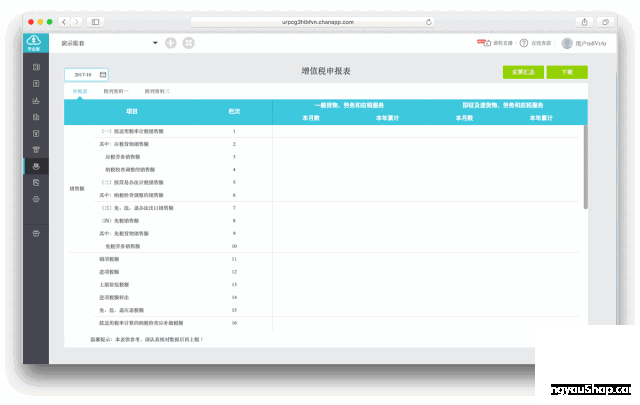Click the highlighted tax stamp sidebar icon
Screen dimensions: 640x405
(36, 166)
